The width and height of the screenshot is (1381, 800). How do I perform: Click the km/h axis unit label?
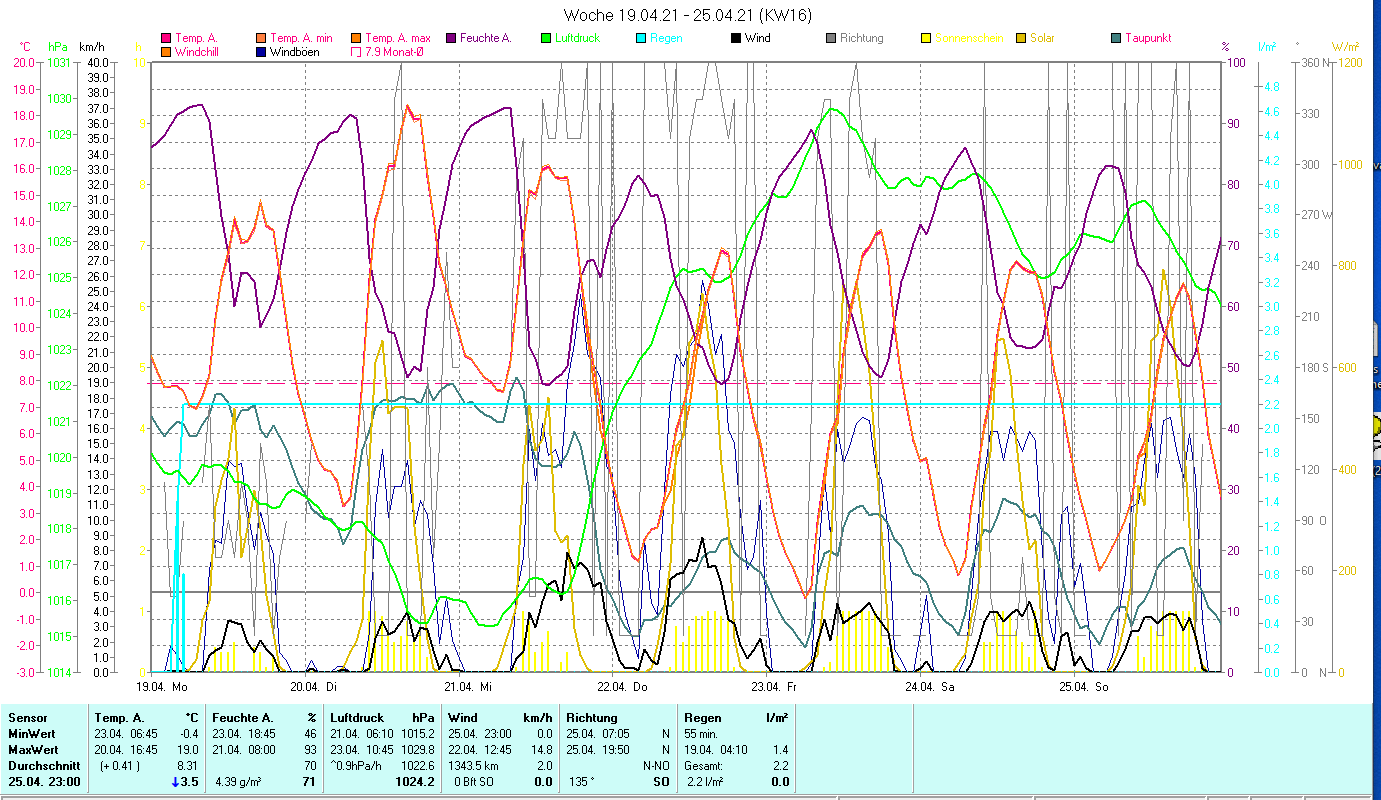click(x=91, y=46)
